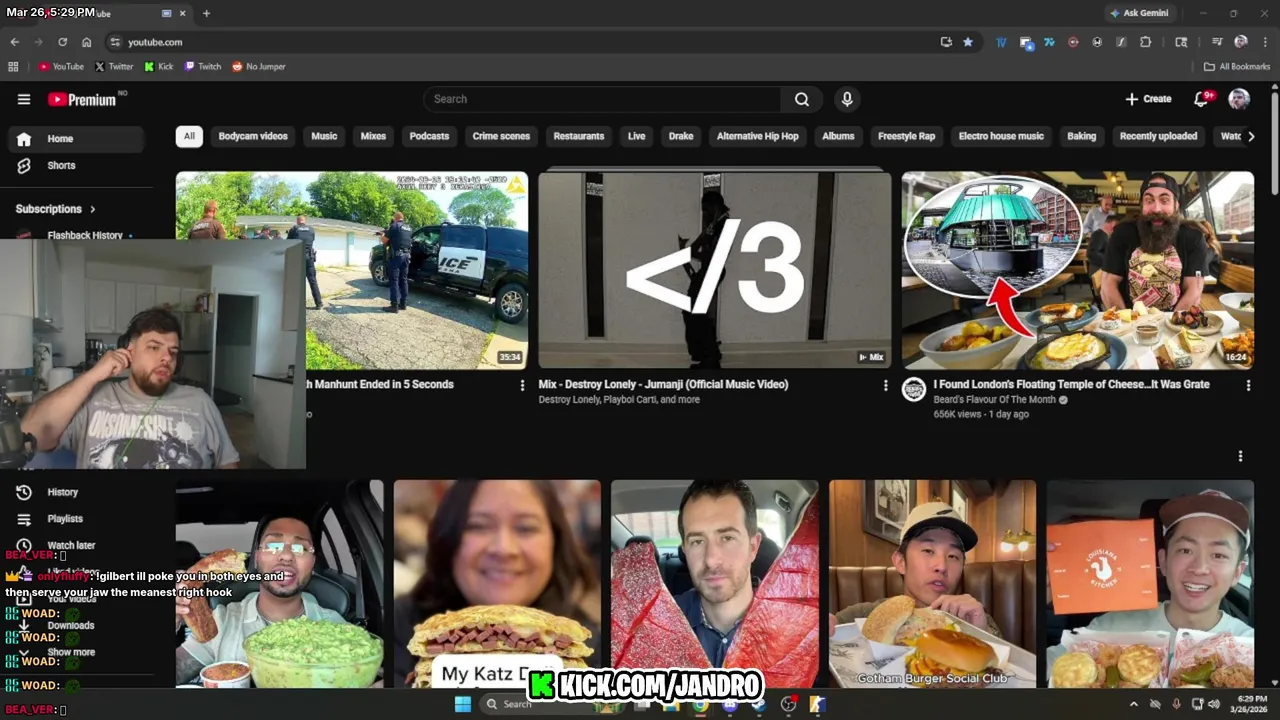
Task: Click the YouTube Premium logo
Action: 82,99
